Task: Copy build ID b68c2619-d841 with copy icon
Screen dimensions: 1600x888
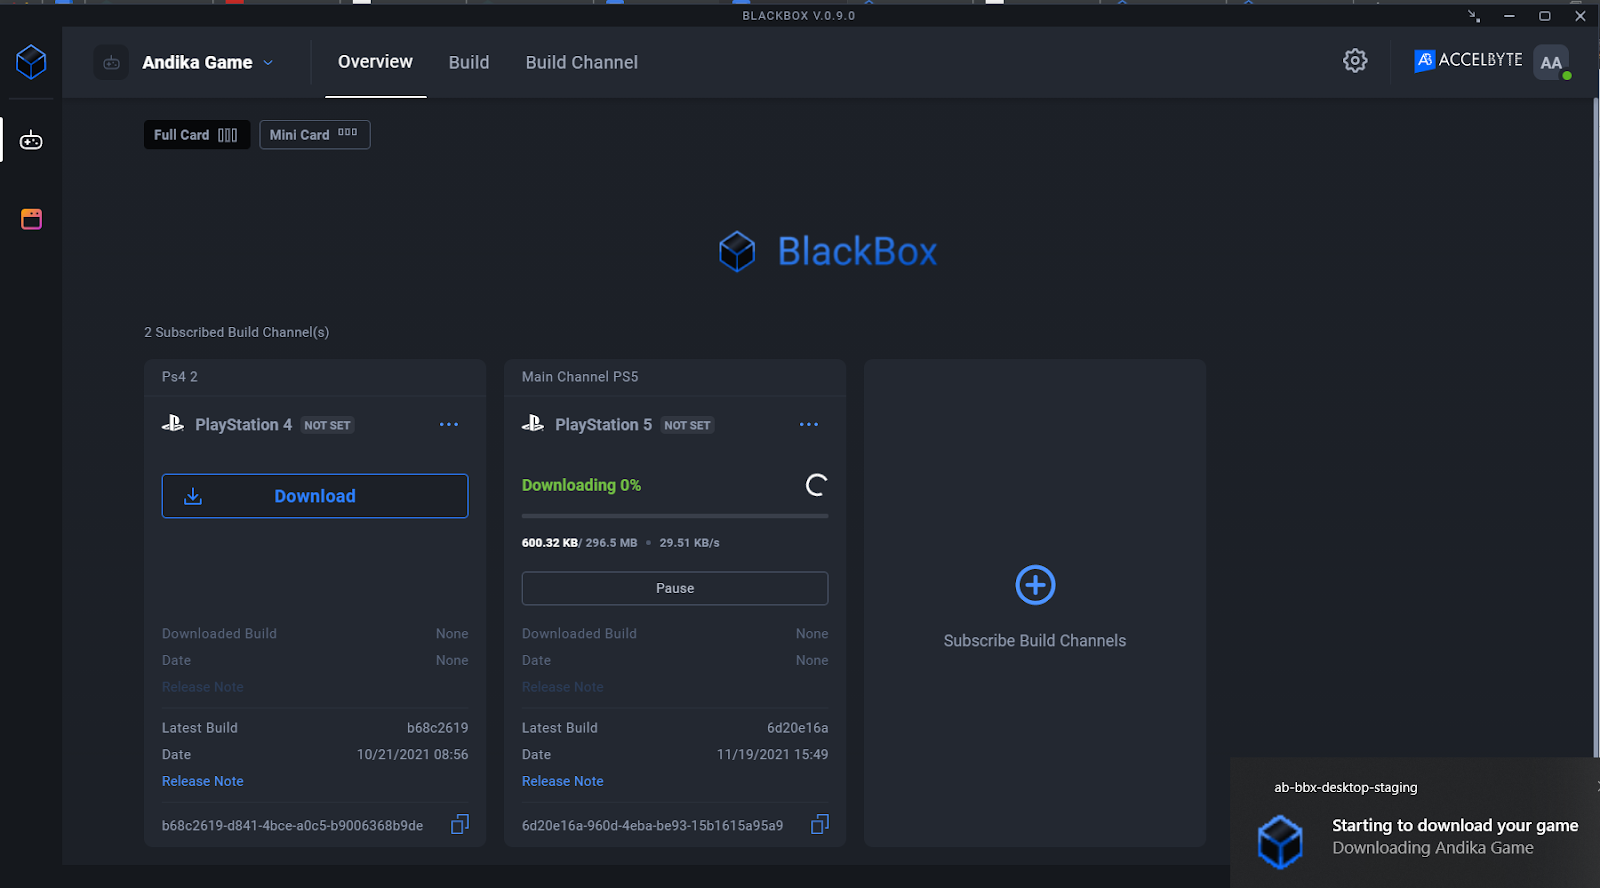Action: pyautogui.click(x=460, y=824)
